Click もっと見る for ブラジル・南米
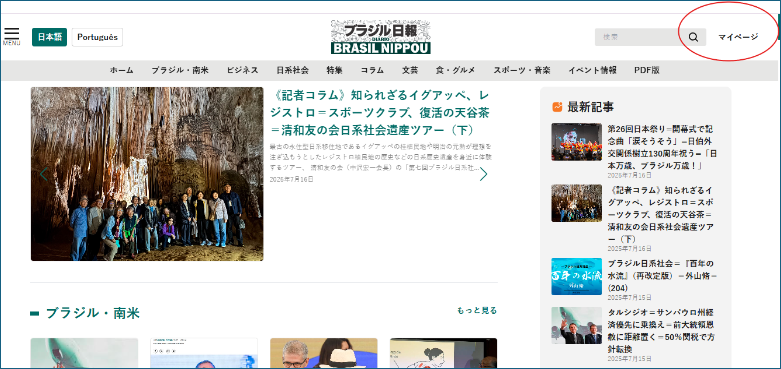781x369 pixels. [x=477, y=311]
